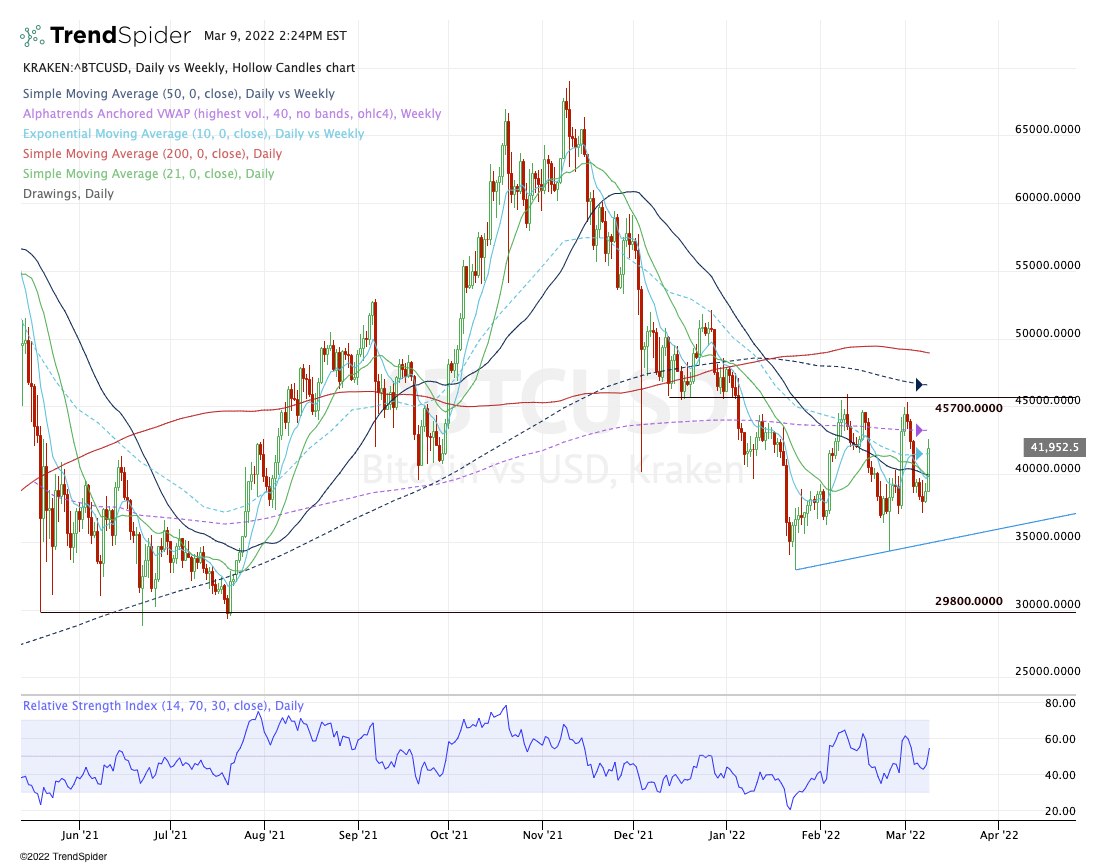Click the 40000.0000 price axis label
Image resolution: width=1106 pixels, height=866 pixels.
point(1047,468)
